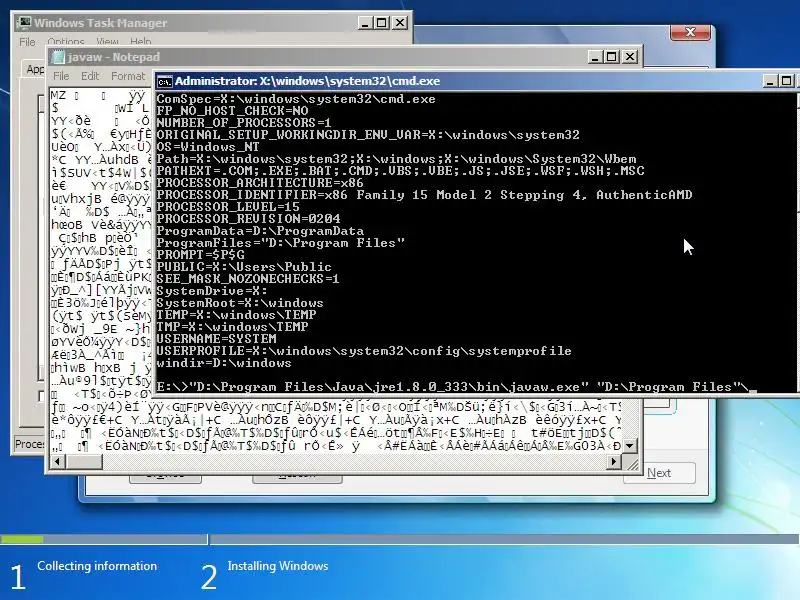The image size is (800, 600).
Task: Select the App tab in Task Manager
Action: (35, 69)
